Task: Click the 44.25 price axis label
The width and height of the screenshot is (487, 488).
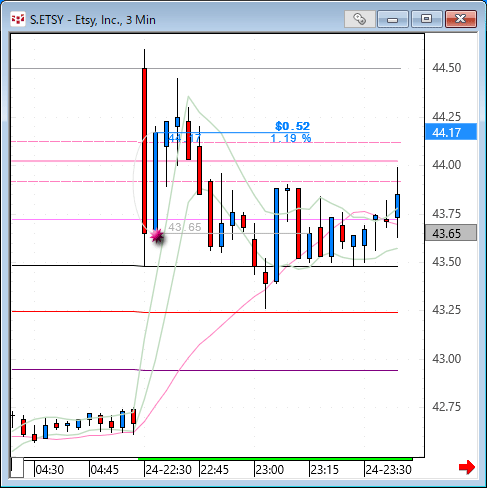Action: [446, 117]
